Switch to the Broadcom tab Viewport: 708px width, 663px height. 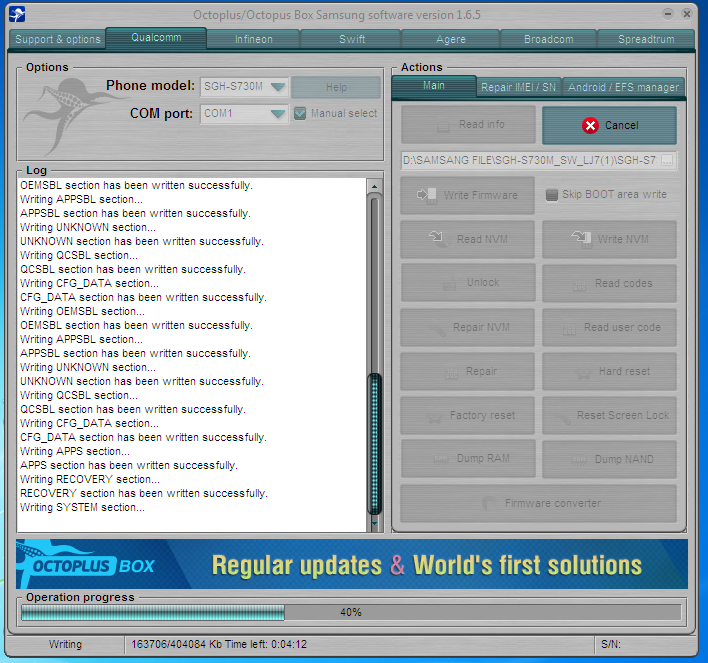tap(549, 39)
